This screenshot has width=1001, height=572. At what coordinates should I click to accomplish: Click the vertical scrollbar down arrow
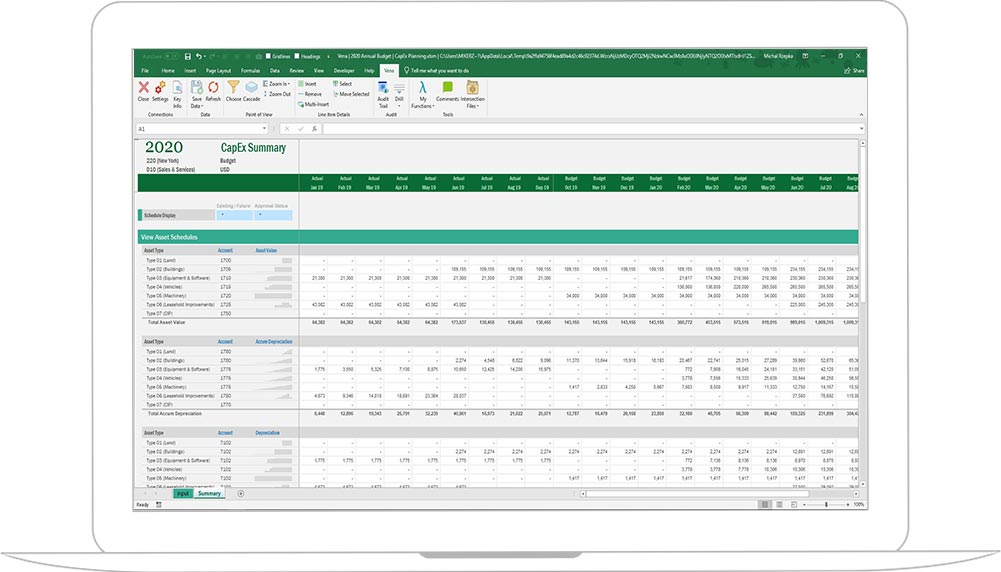pos(862,485)
